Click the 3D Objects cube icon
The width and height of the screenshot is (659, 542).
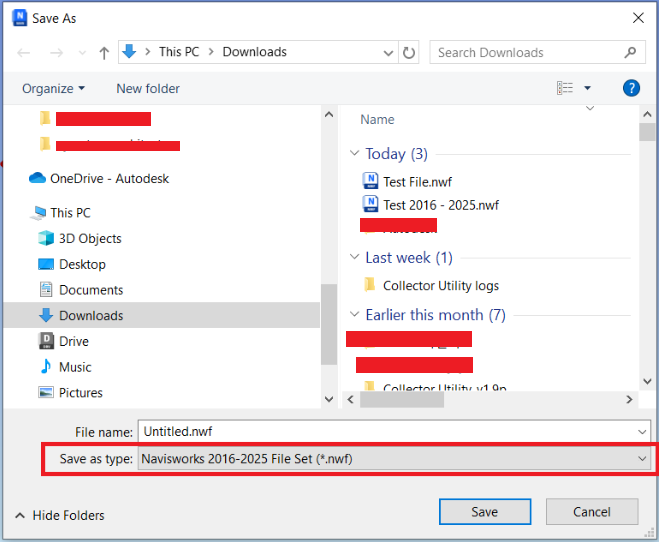[x=46, y=238]
